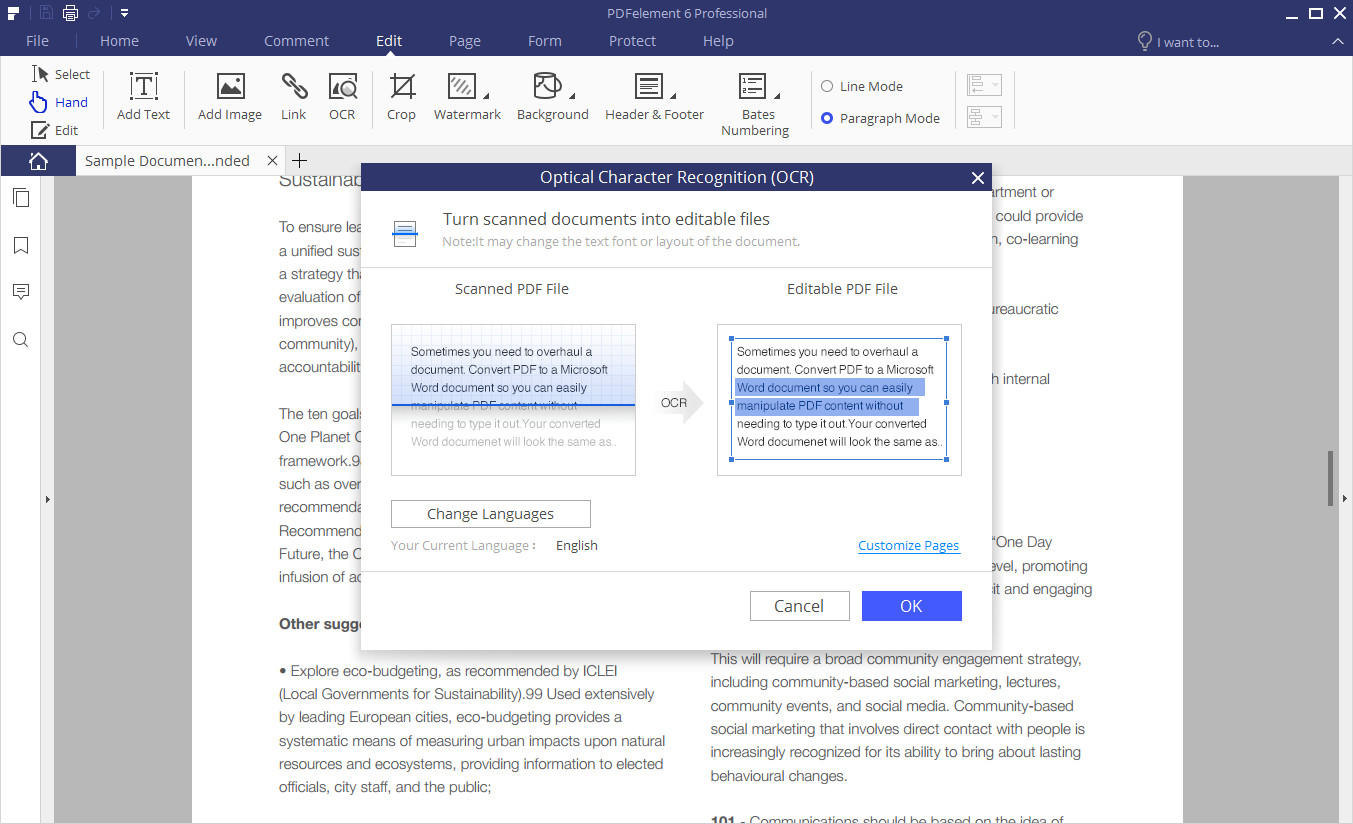Image resolution: width=1353 pixels, height=824 pixels.
Task: Open Customize Quick Access dropdown
Action: pos(124,13)
